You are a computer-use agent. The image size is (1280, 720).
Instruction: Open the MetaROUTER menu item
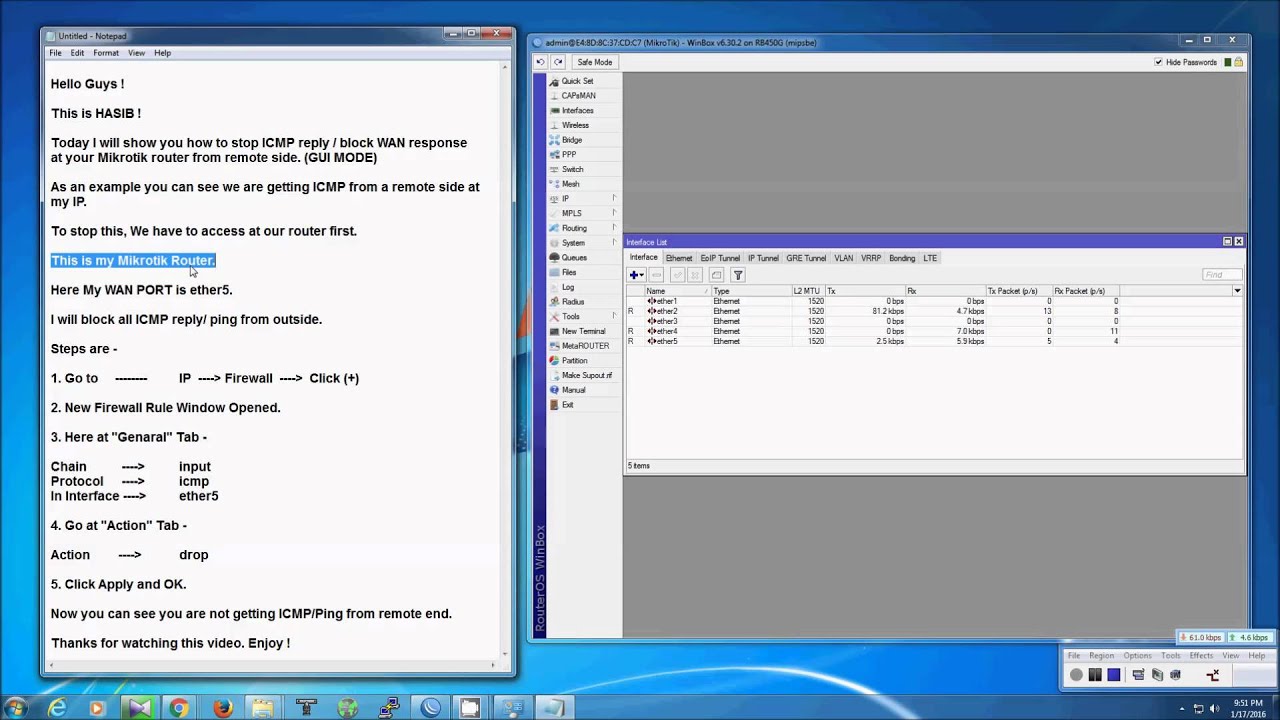click(x=585, y=346)
